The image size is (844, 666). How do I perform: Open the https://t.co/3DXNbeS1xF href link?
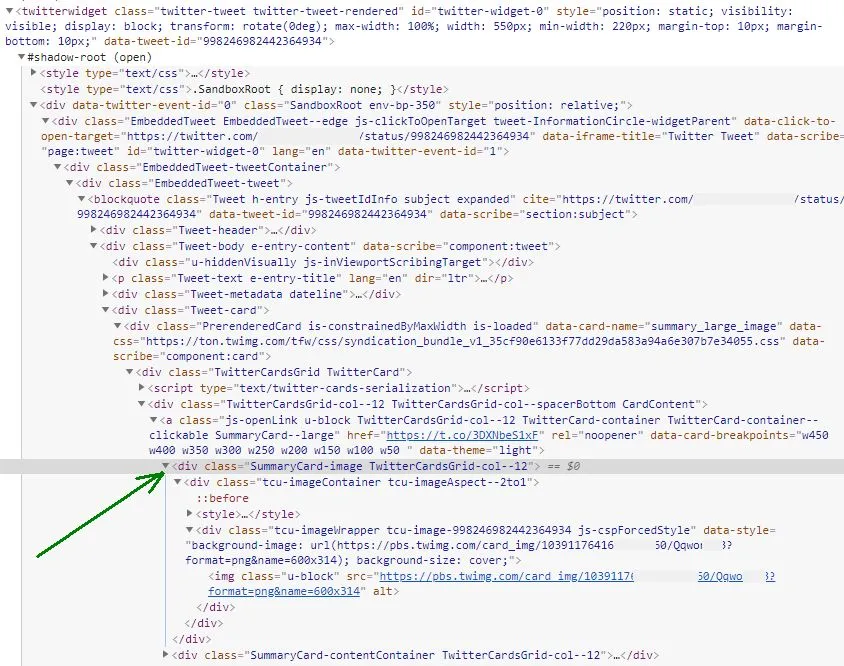click(462, 435)
